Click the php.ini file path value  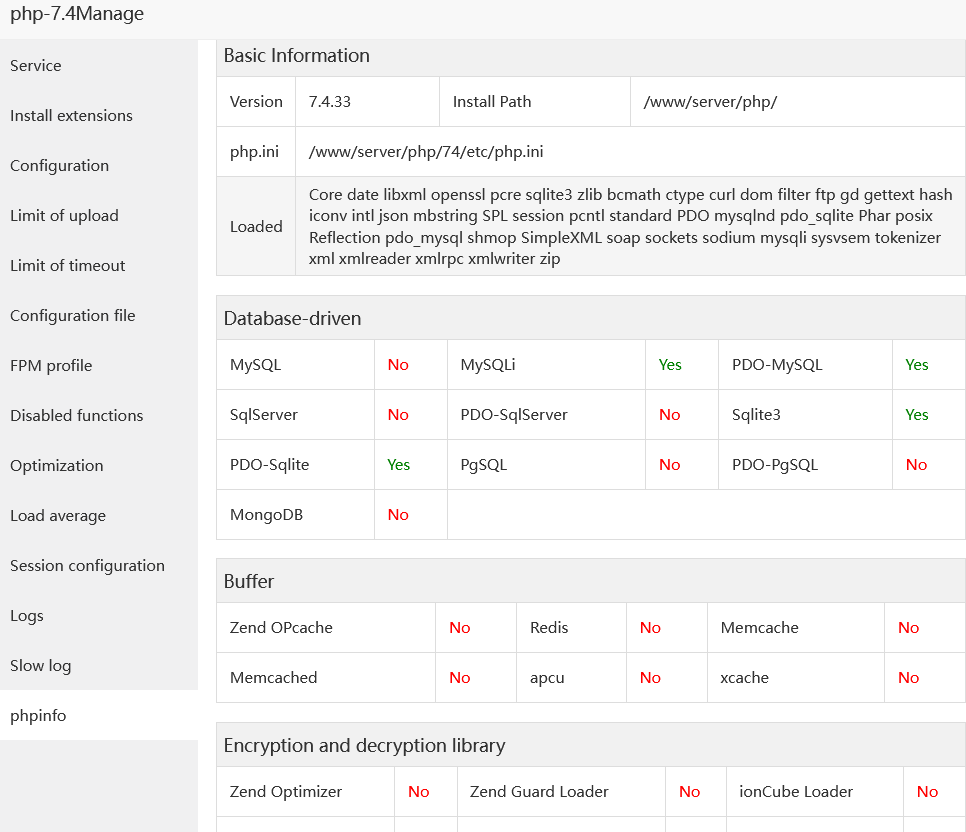(426, 152)
